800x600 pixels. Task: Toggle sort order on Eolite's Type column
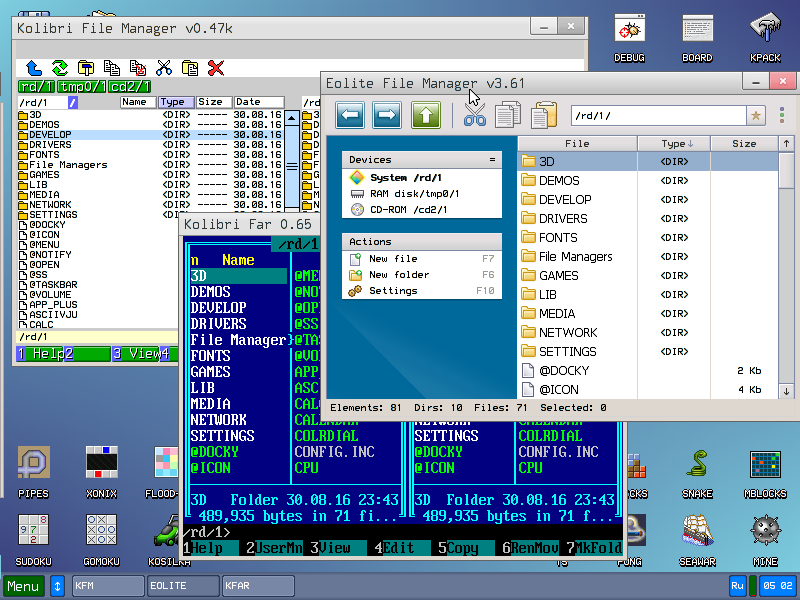coord(674,144)
